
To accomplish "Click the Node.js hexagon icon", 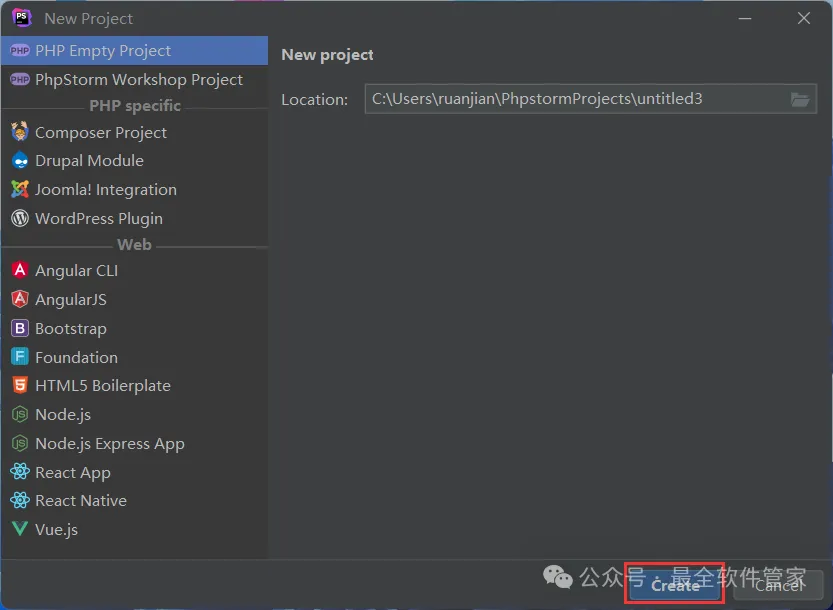I will coord(20,414).
